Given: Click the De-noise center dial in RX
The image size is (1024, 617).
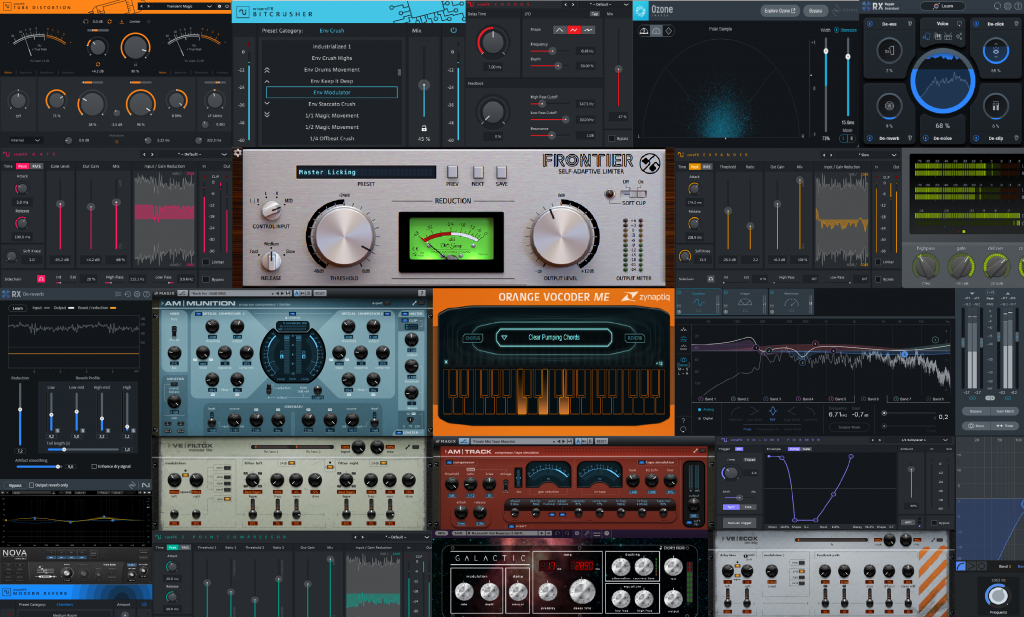Looking at the screenshot, I should click(x=942, y=78).
